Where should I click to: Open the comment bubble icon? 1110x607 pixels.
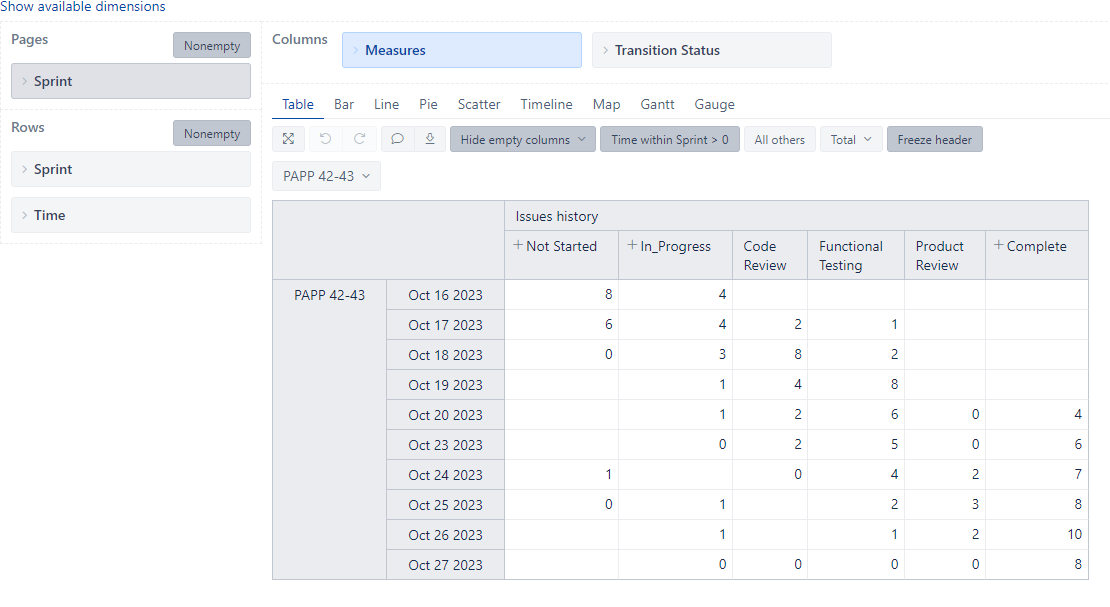[x=397, y=140]
